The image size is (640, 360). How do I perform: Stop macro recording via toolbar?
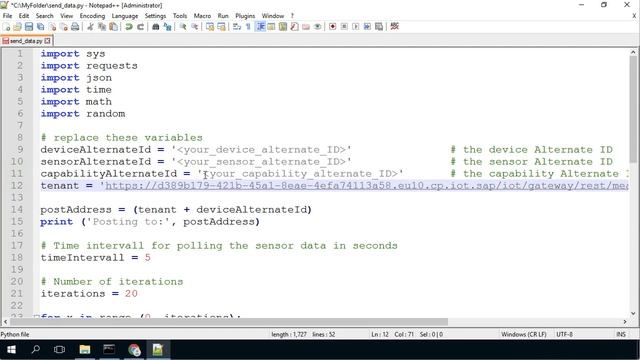click(x=344, y=27)
